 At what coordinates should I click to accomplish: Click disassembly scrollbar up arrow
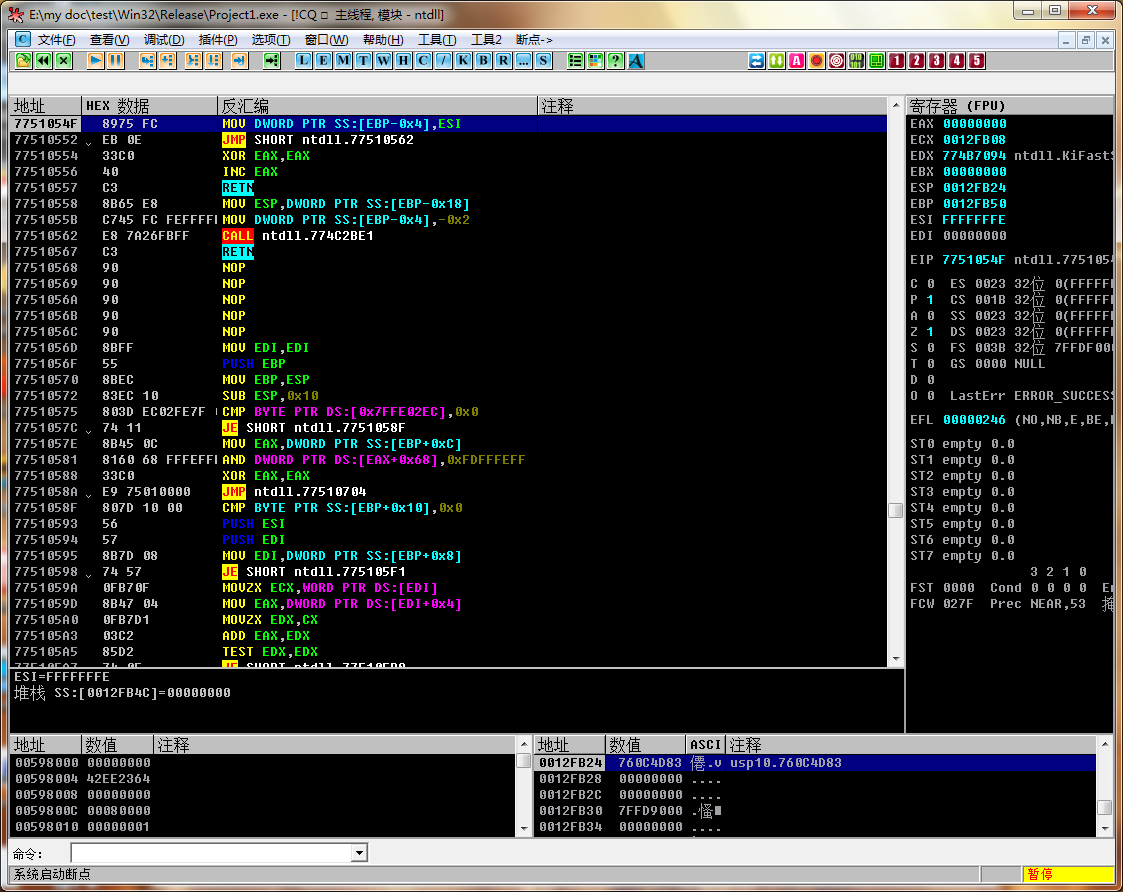(x=896, y=105)
